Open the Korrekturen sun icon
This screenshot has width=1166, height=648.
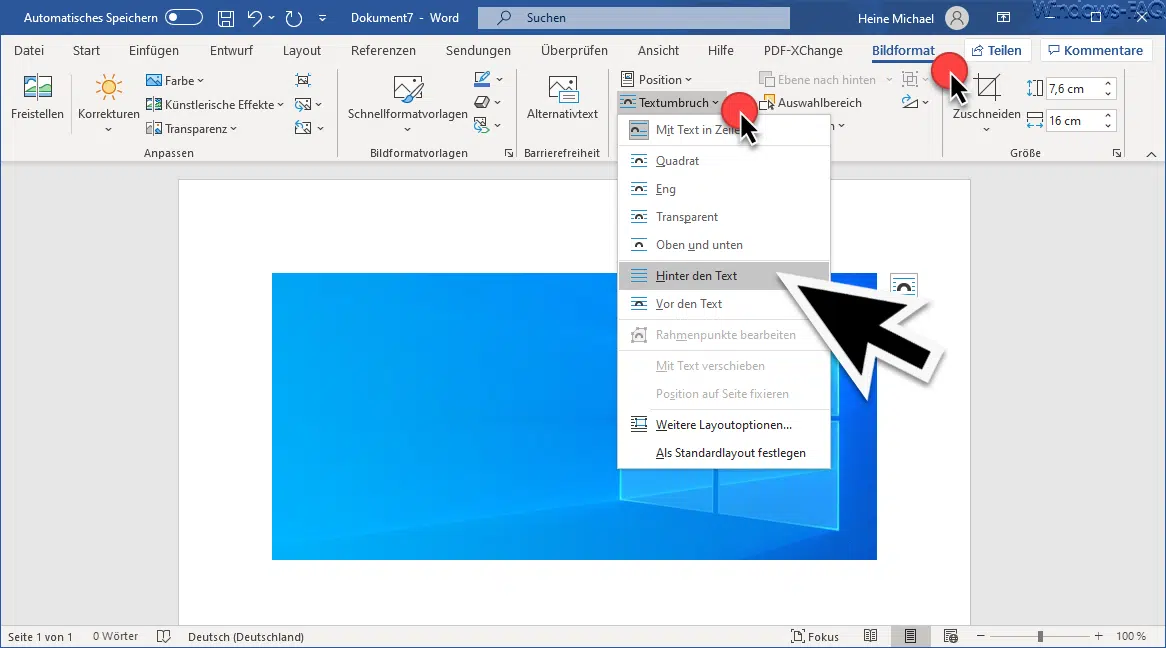click(x=109, y=88)
